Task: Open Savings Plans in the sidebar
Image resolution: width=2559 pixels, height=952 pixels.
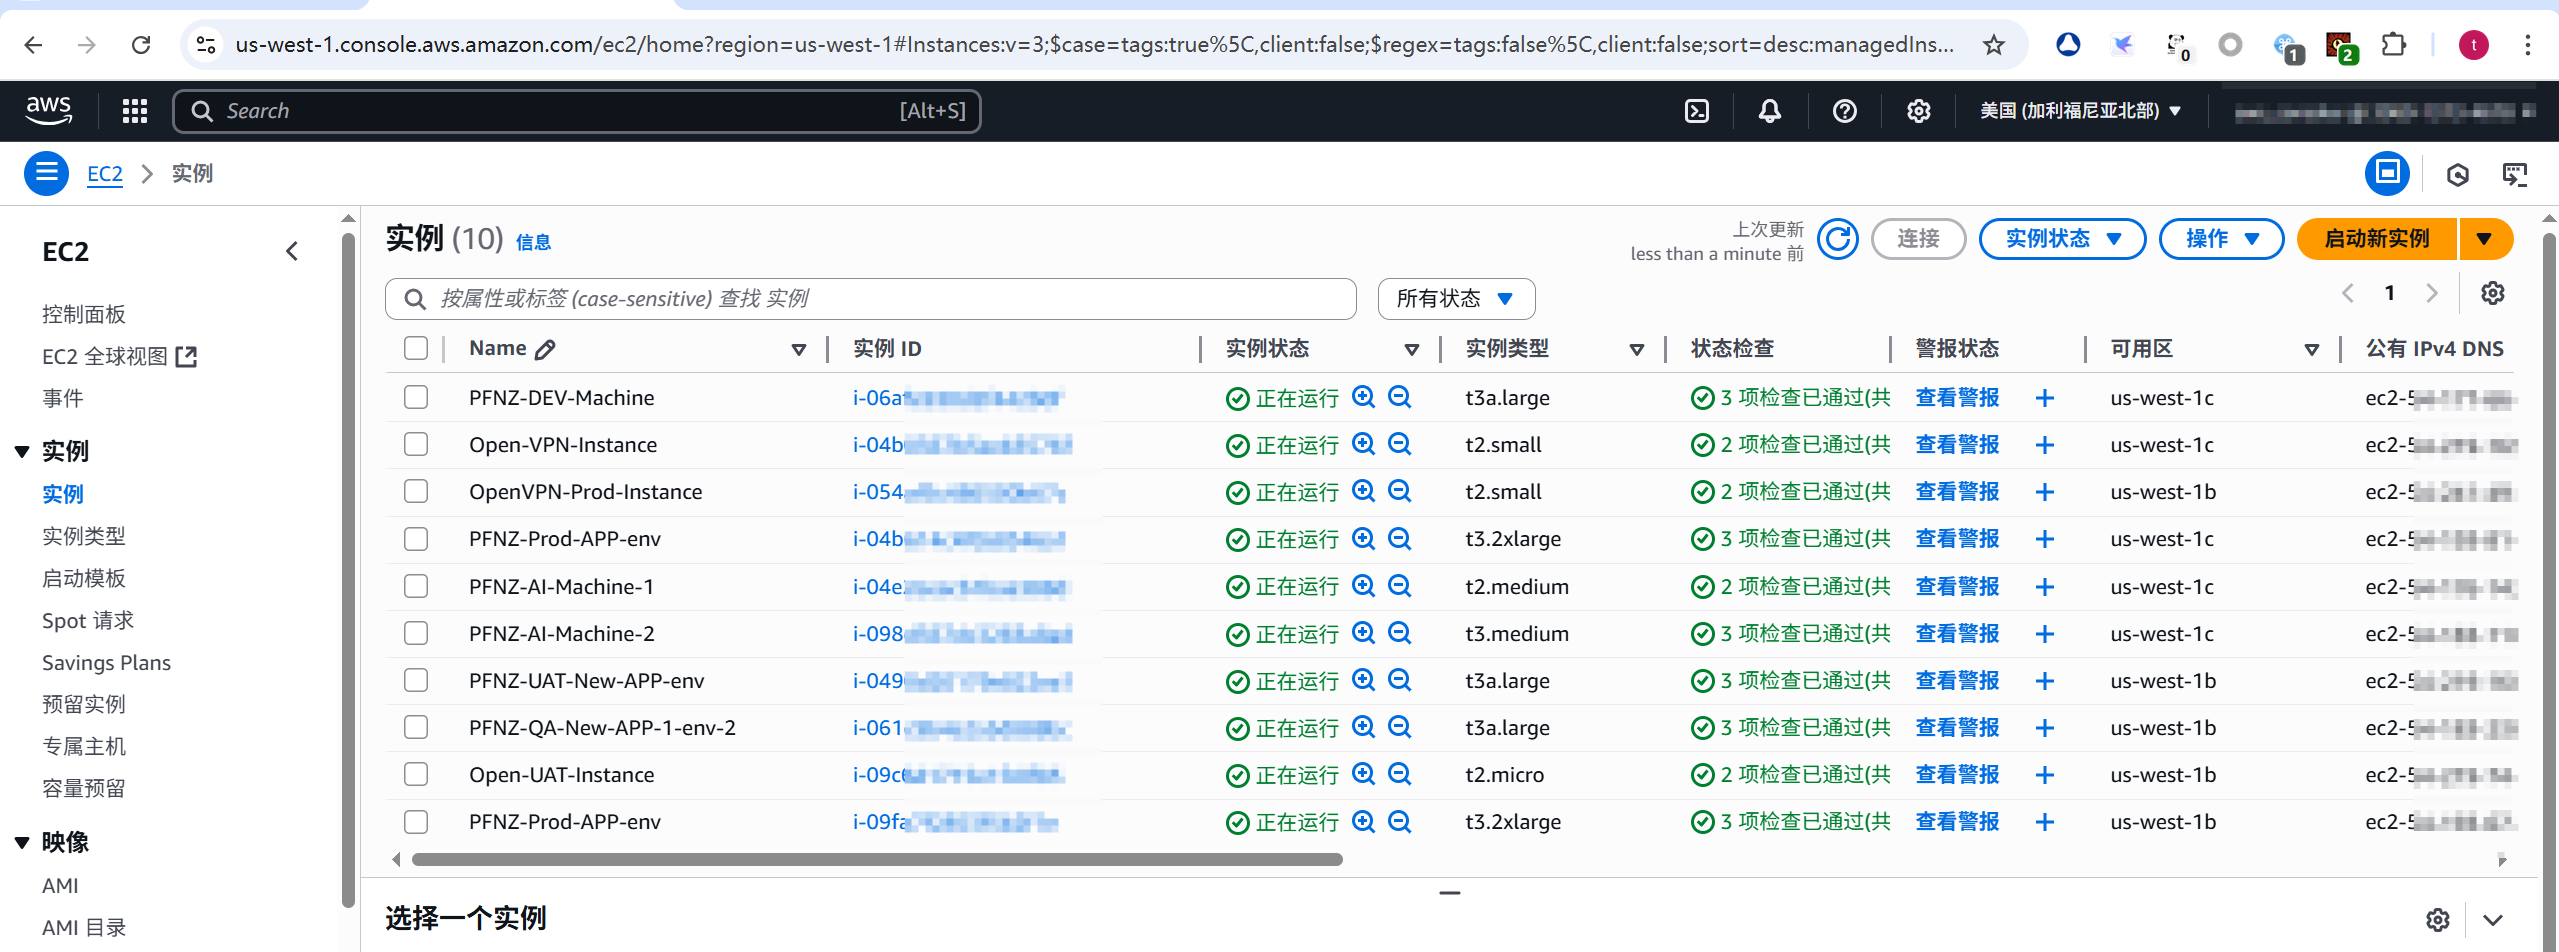Action: coord(106,662)
